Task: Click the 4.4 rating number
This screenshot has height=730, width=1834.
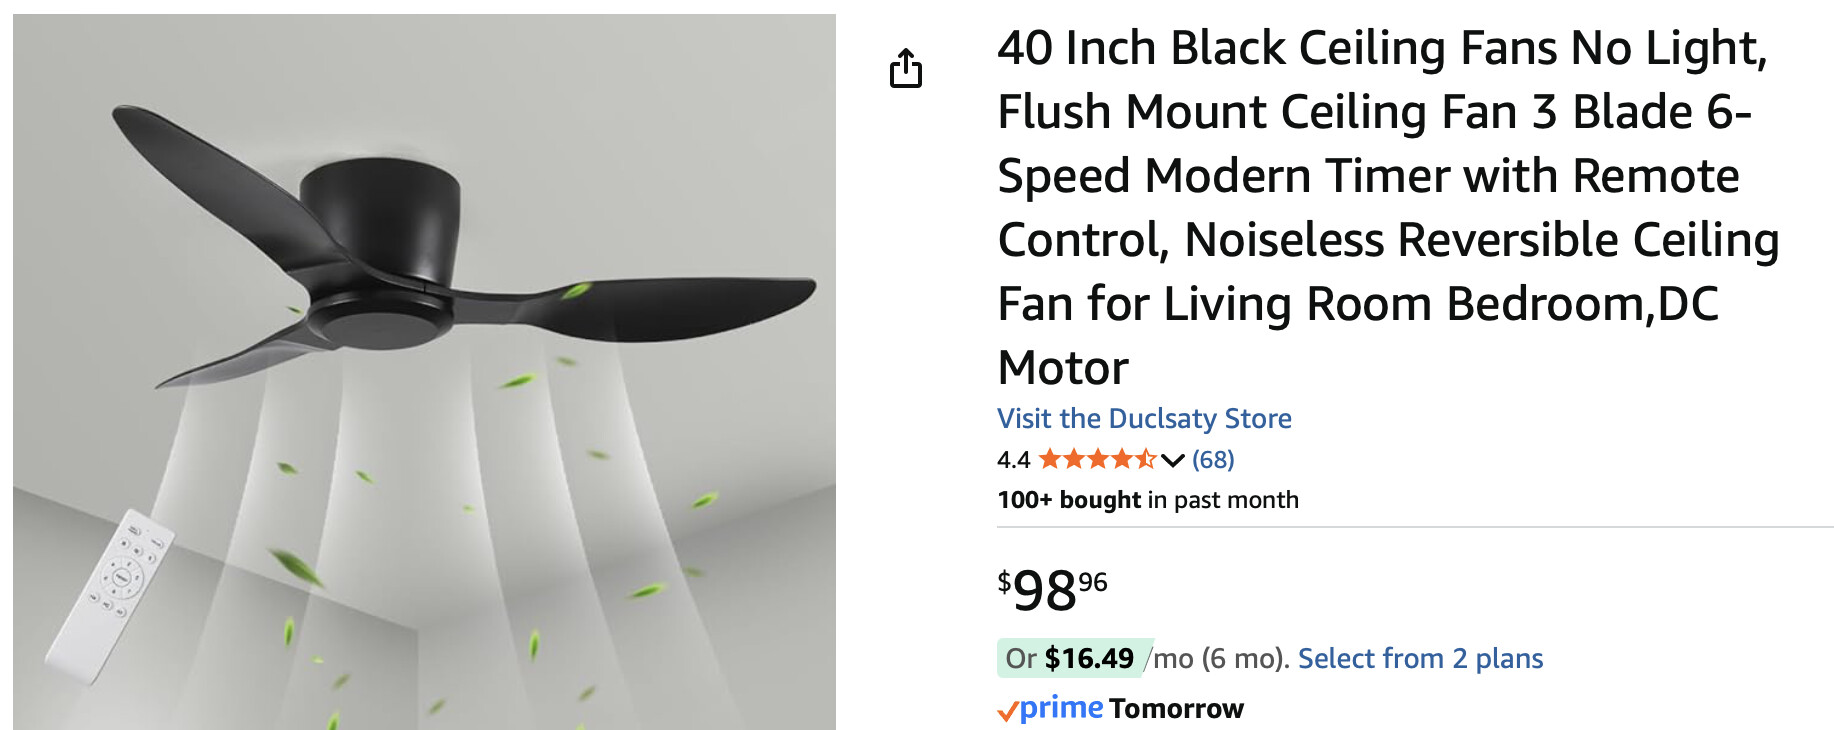Action: [x=1013, y=459]
